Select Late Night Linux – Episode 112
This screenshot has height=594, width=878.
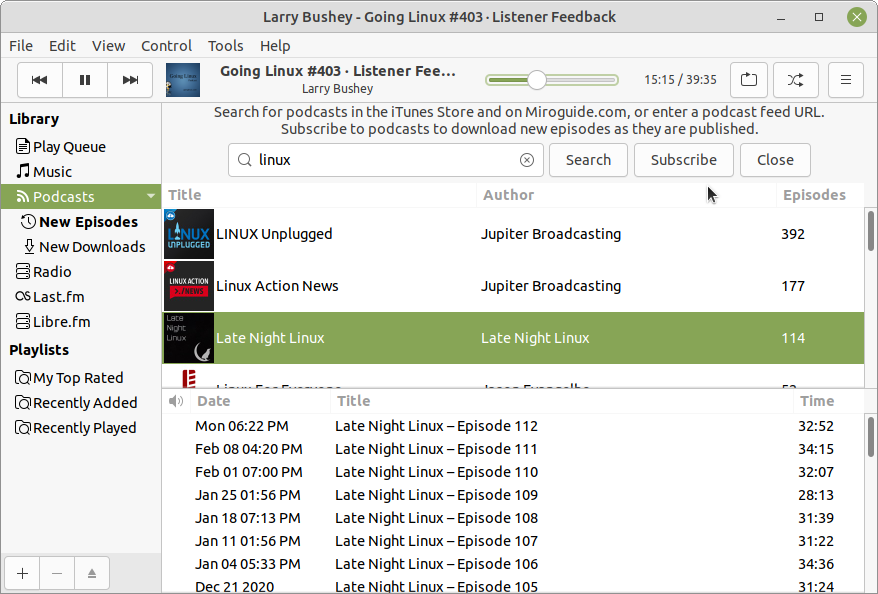(513, 426)
